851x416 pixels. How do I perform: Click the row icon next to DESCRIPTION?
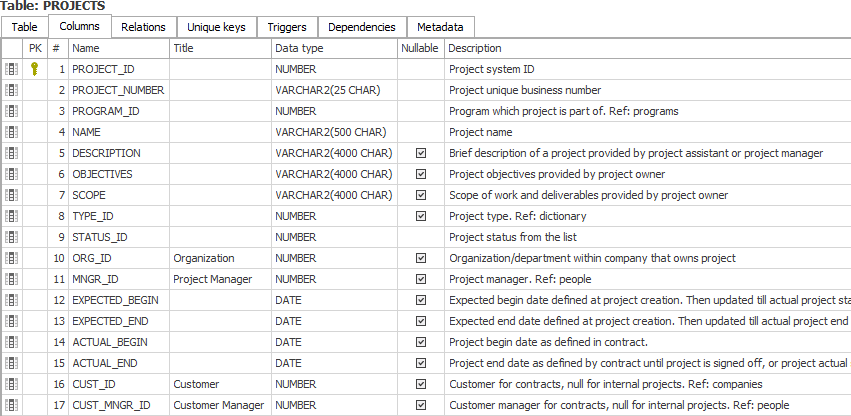(12, 153)
